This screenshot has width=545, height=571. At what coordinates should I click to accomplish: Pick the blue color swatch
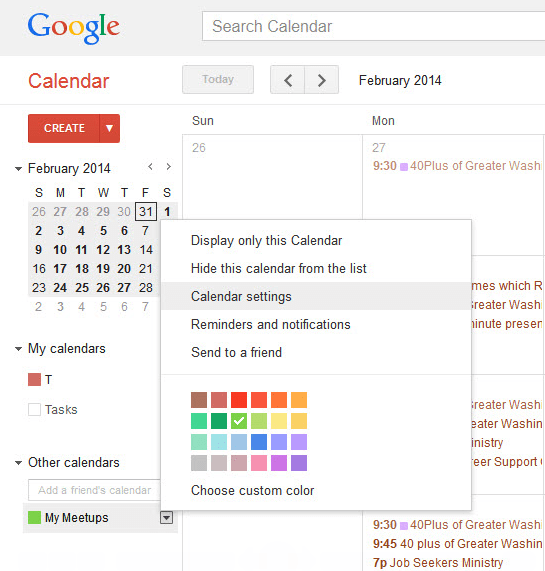(x=258, y=442)
